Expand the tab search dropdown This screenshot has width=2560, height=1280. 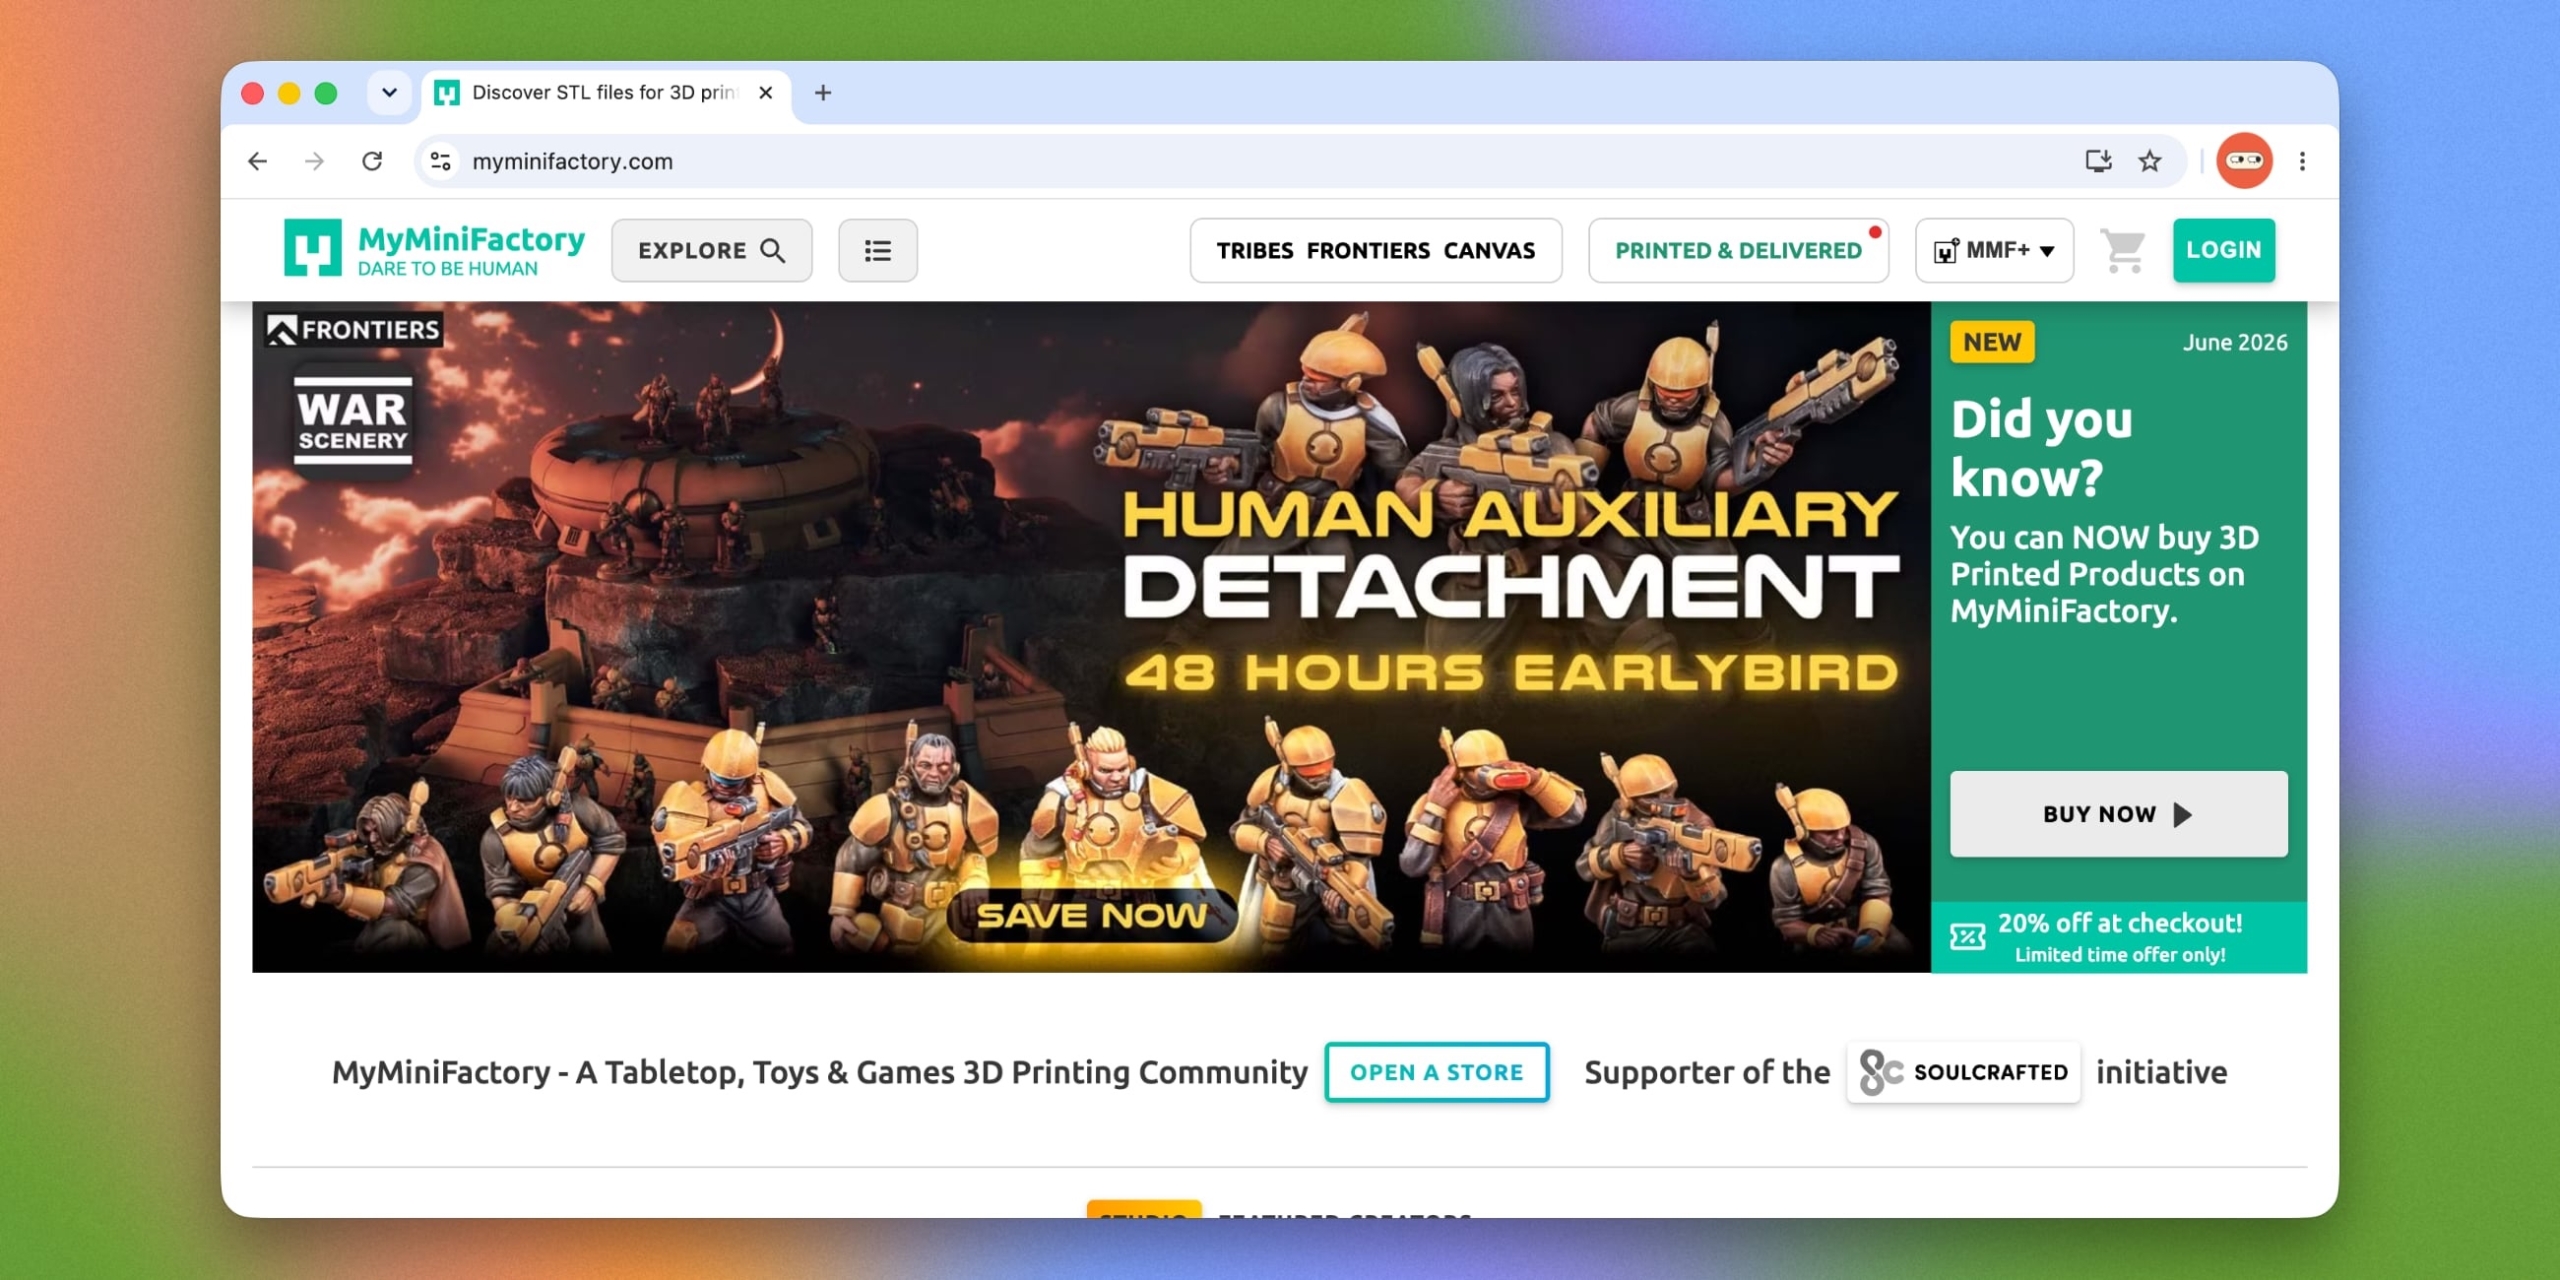pyautogui.click(x=389, y=93)
